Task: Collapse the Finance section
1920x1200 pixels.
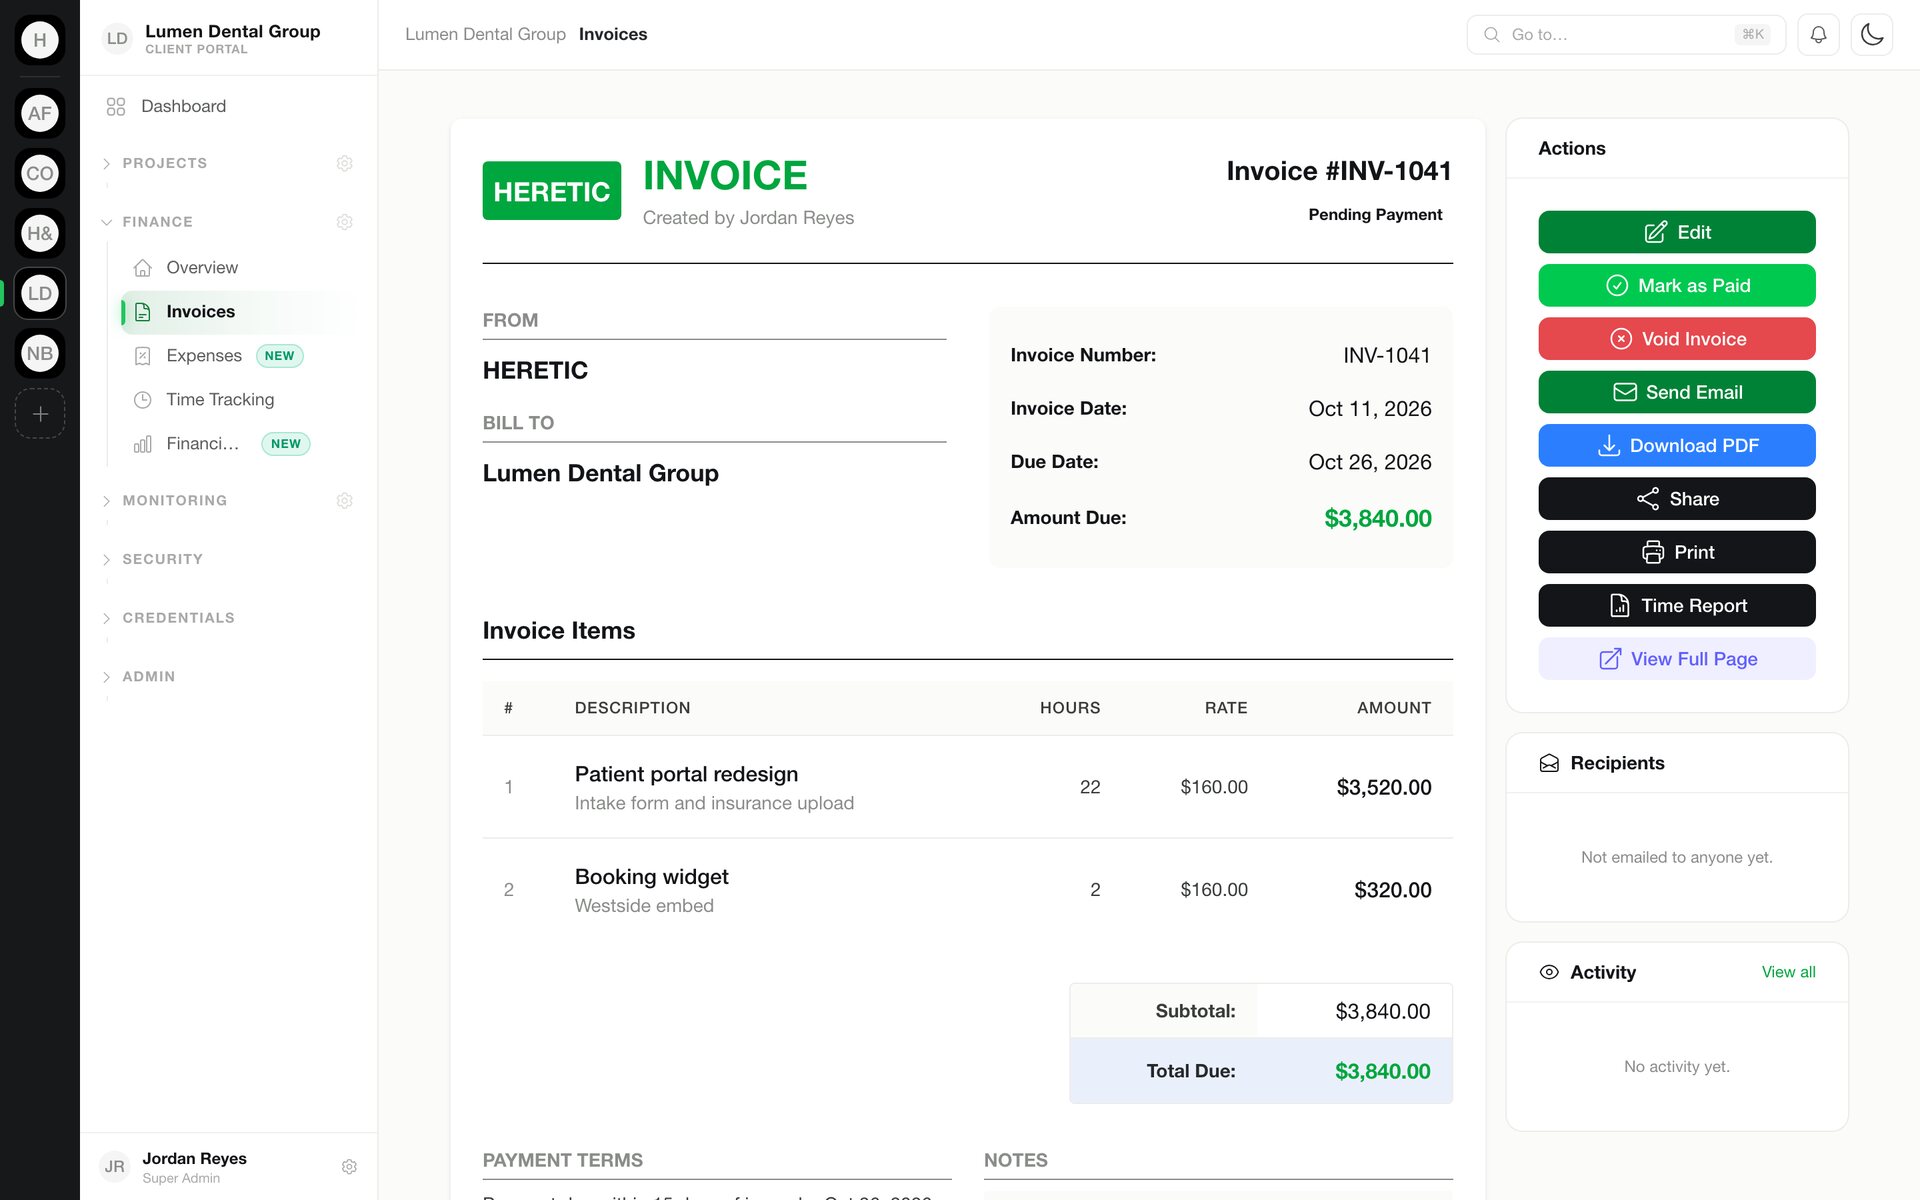Action: click(x=157, y=222)
